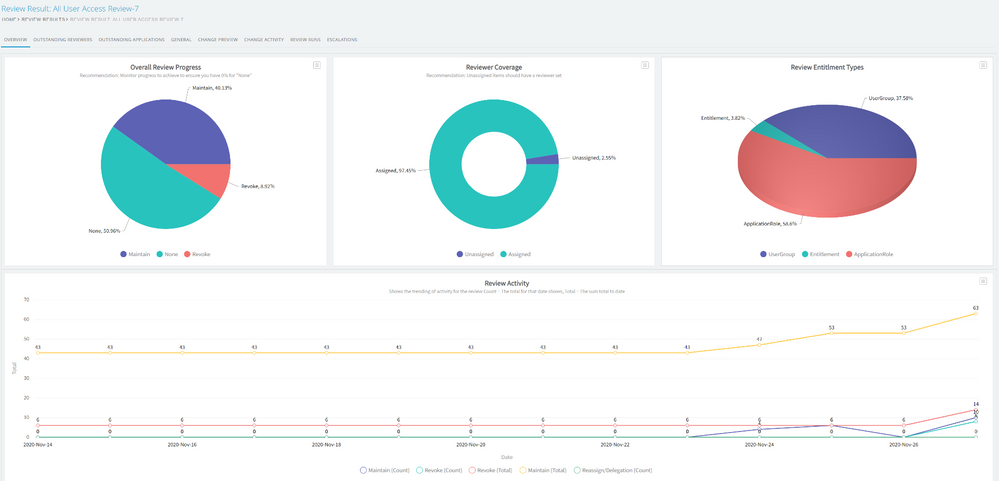Click Home breadcrumb link
999x481 pixels.
pyautogui.click(x=8, y=19)
